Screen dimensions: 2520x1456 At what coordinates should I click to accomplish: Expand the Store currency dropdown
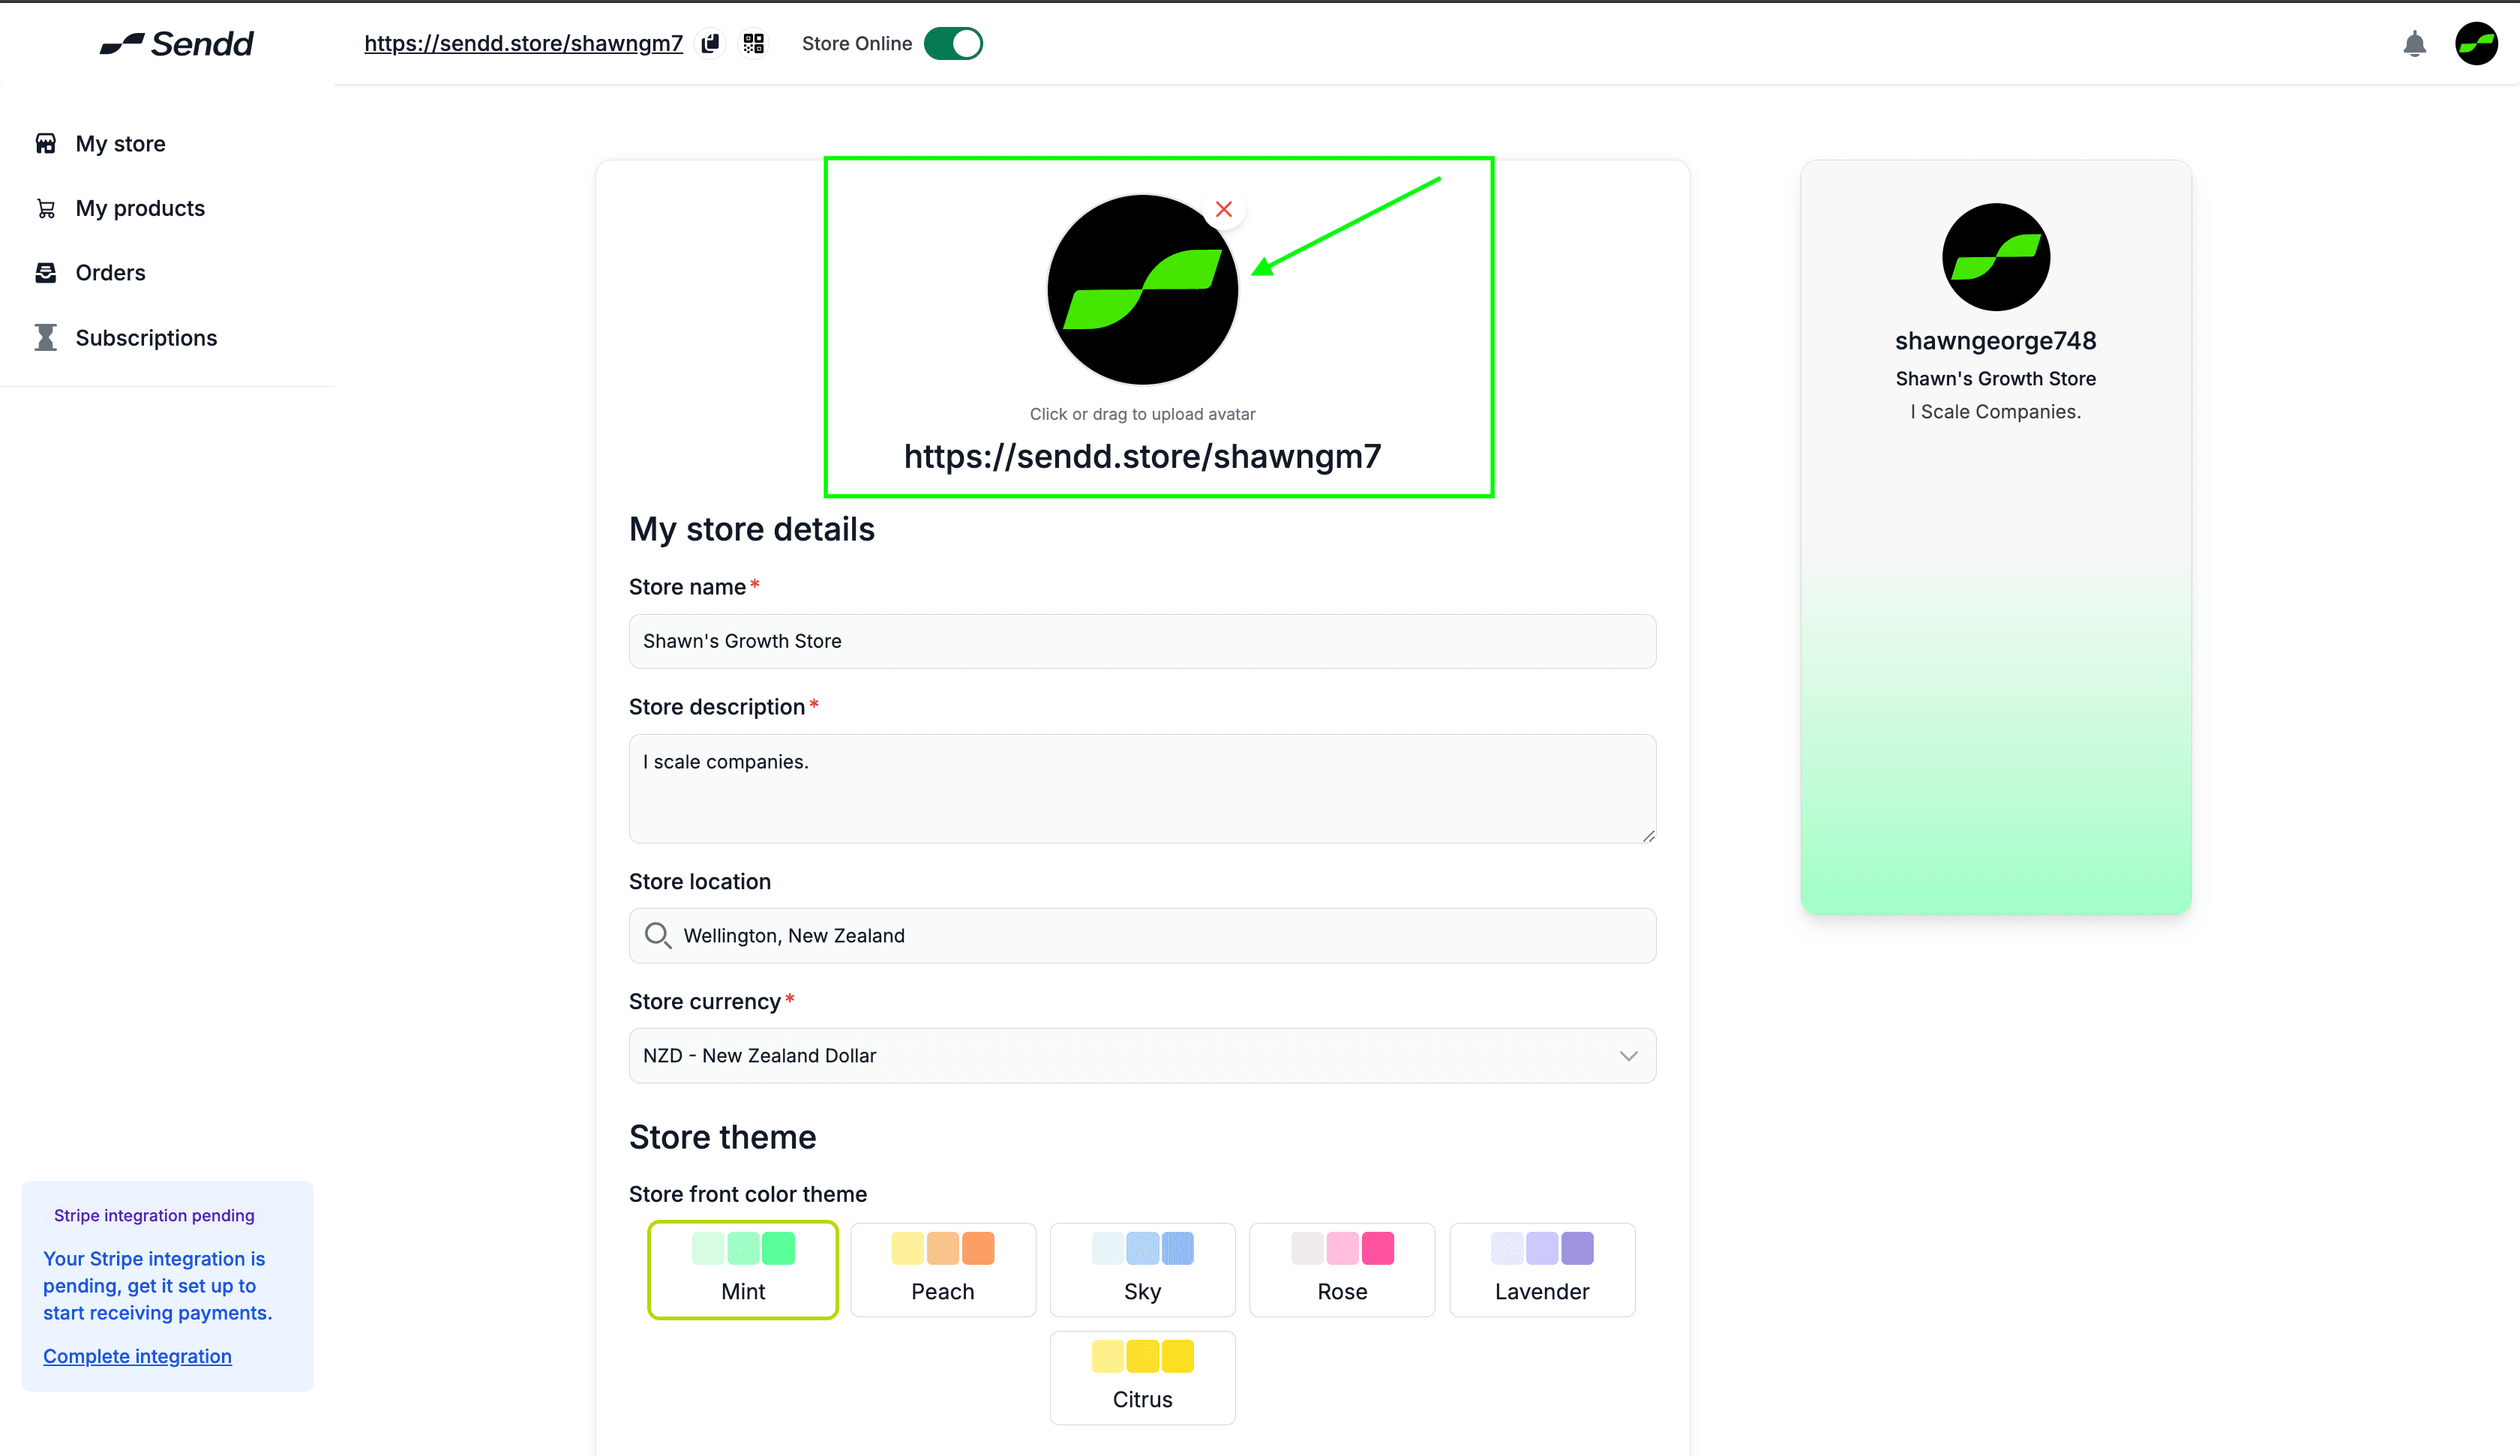1142,1055
